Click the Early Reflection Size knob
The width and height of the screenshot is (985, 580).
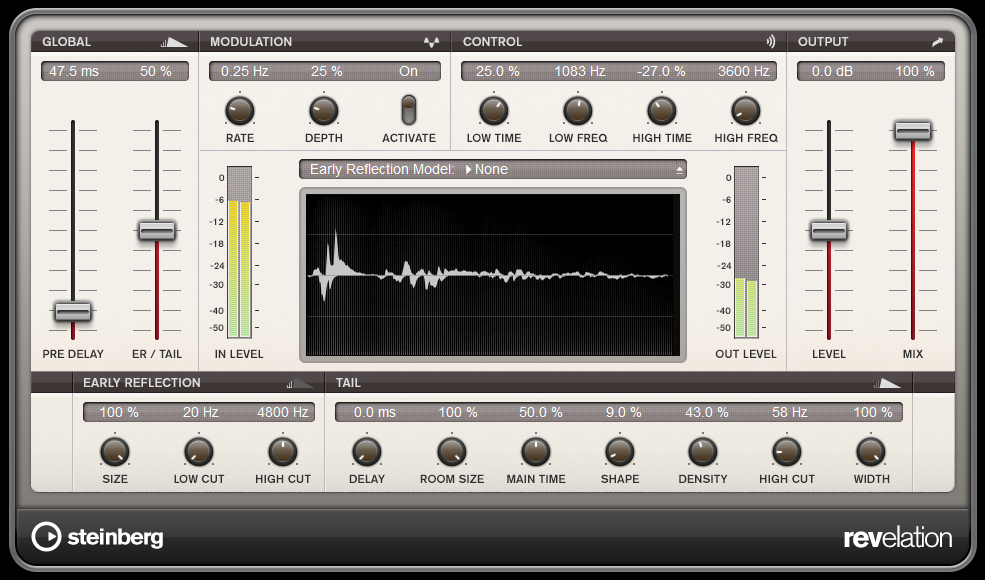click(115, 452)
